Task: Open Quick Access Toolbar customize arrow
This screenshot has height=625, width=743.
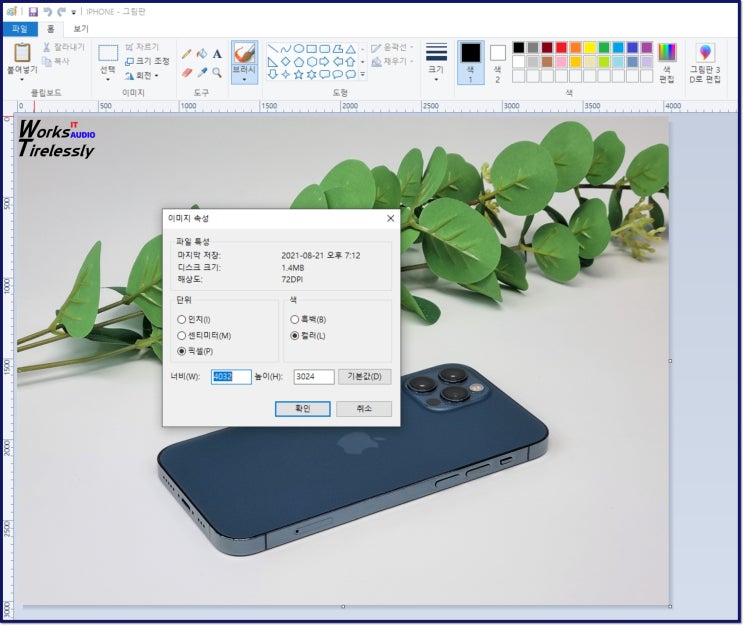Action: [x=73, y=12]
